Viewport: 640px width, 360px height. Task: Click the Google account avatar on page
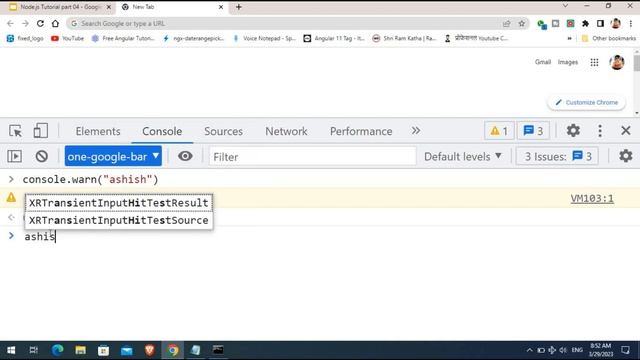pyautogui.click(x=617, y=62)
